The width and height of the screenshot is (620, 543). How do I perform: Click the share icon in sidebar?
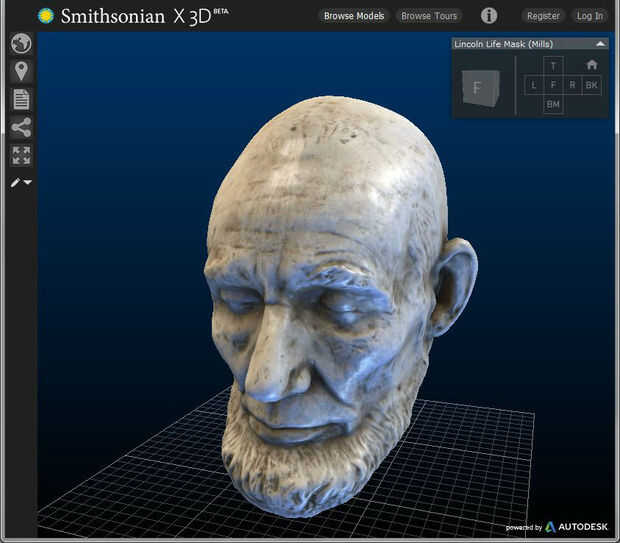point(21,127)
